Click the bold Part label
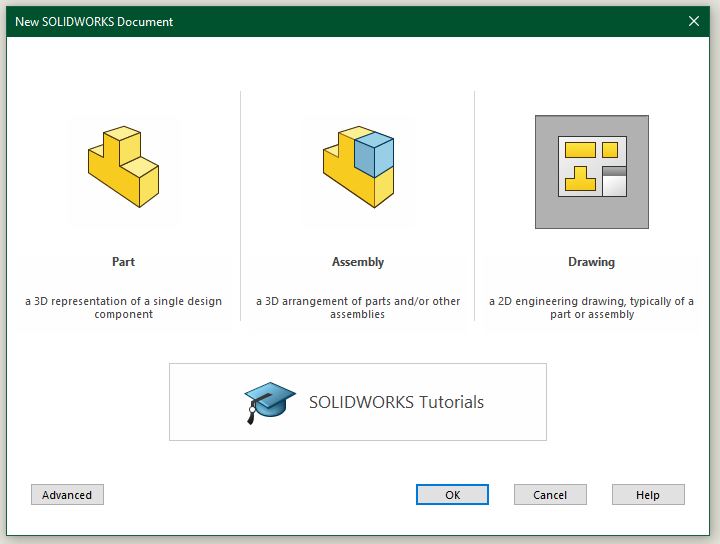Viewport: 720px width, 544px height. (x=124, y=262)
